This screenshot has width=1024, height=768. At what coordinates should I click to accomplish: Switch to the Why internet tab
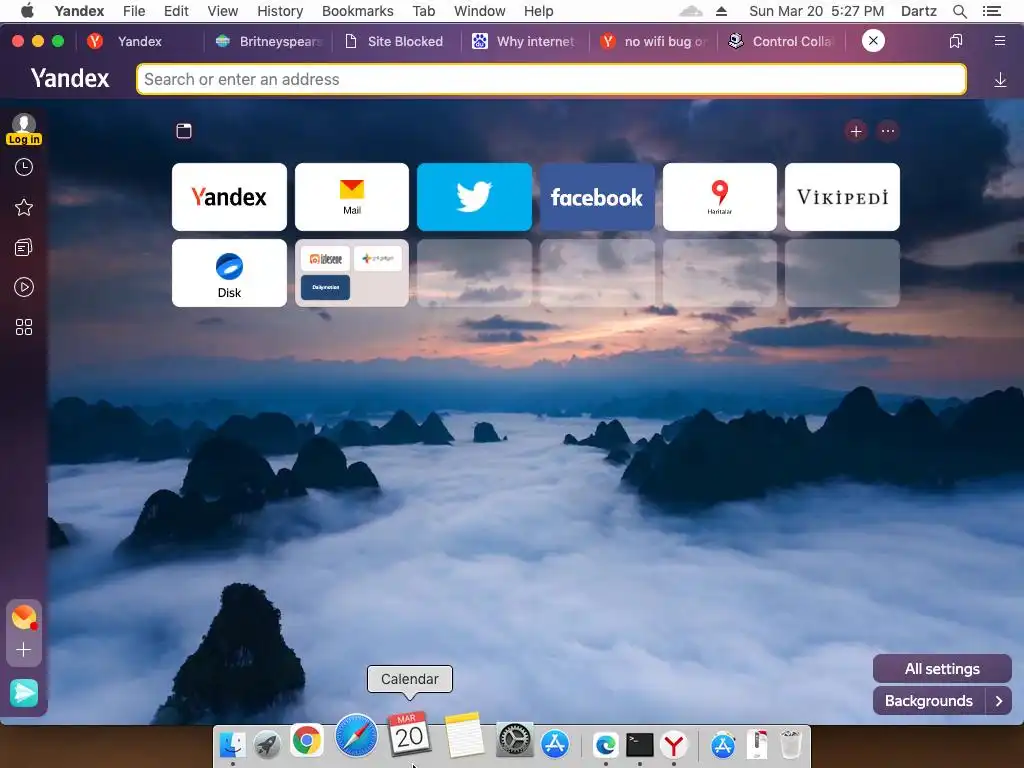coord(524,41)
